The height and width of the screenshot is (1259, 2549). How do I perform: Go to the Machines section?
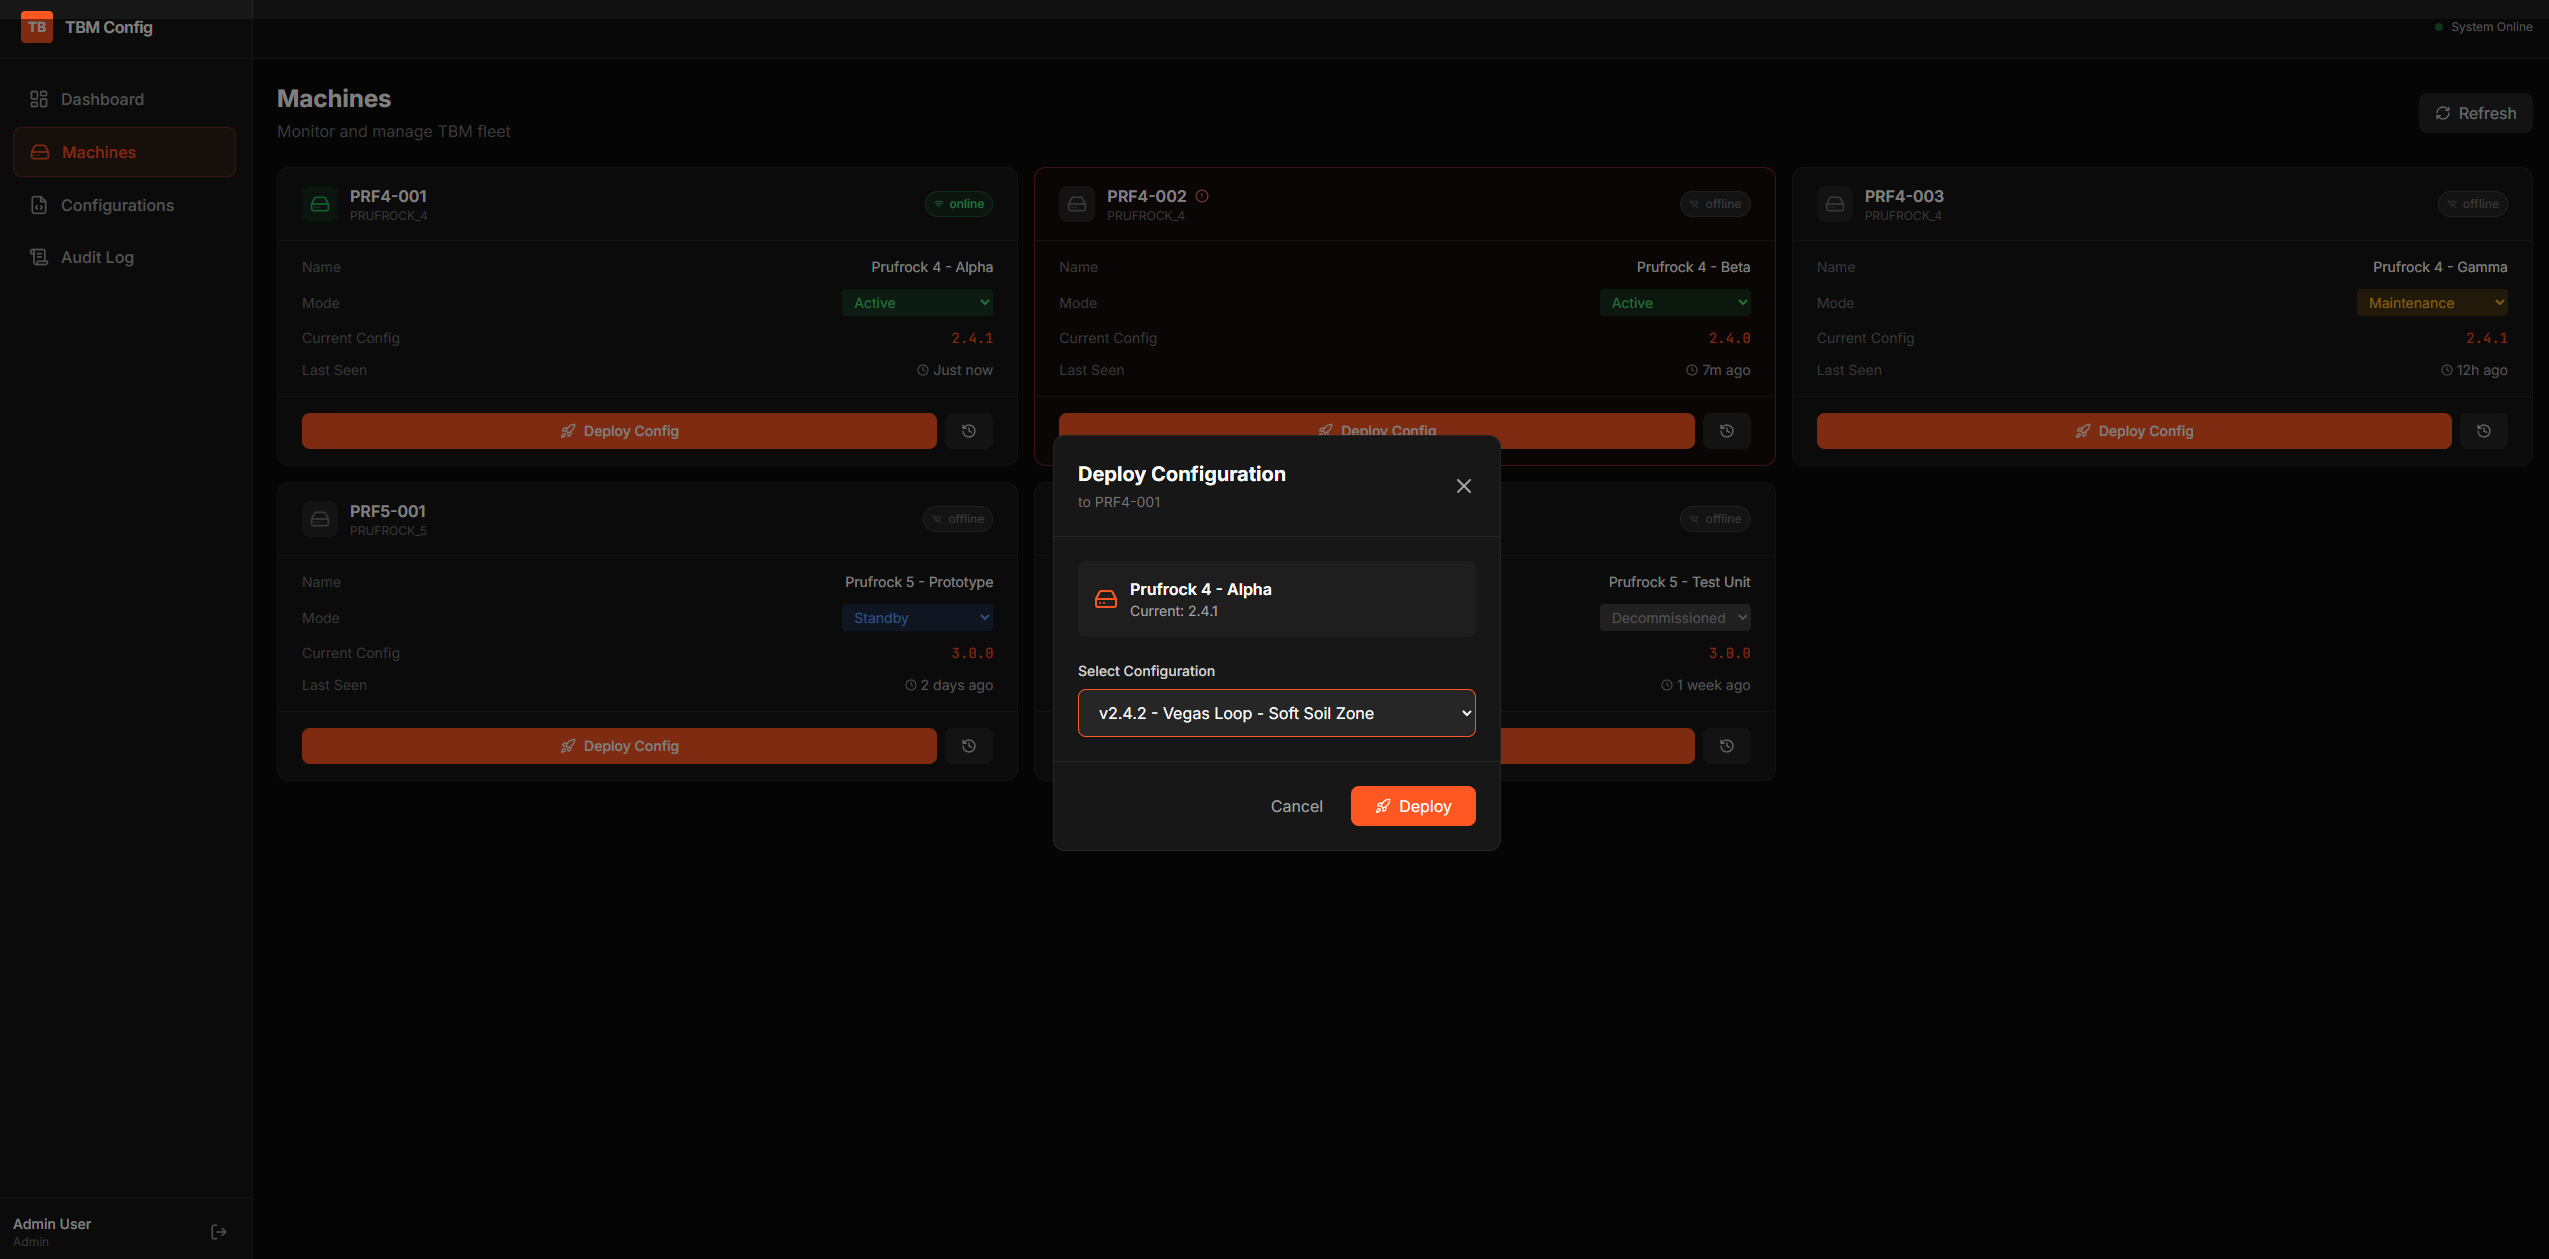[x=124, y=152]
